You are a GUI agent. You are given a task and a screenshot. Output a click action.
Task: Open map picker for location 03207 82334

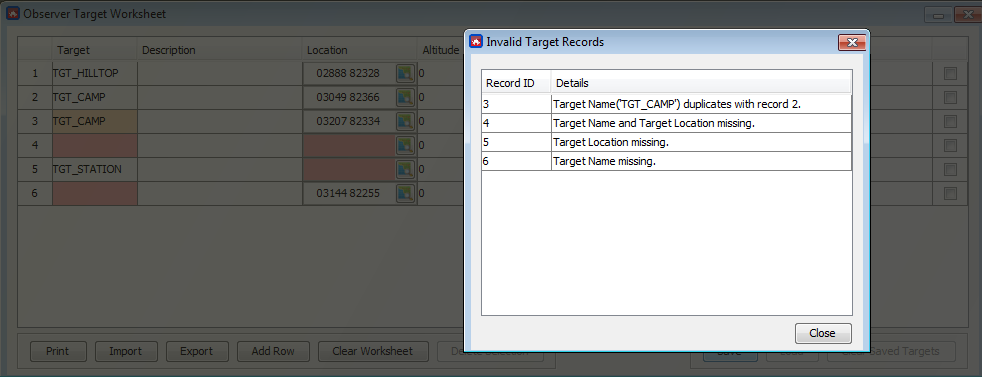click(x=405, y=121)
